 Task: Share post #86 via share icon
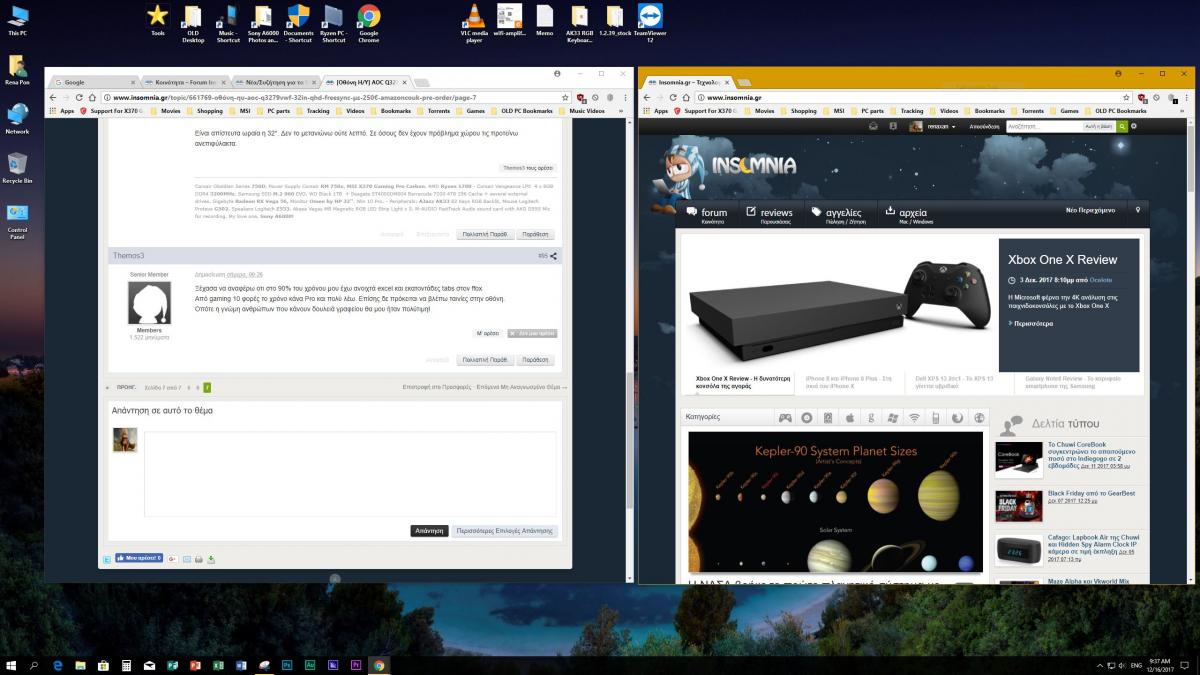(553, 256)
